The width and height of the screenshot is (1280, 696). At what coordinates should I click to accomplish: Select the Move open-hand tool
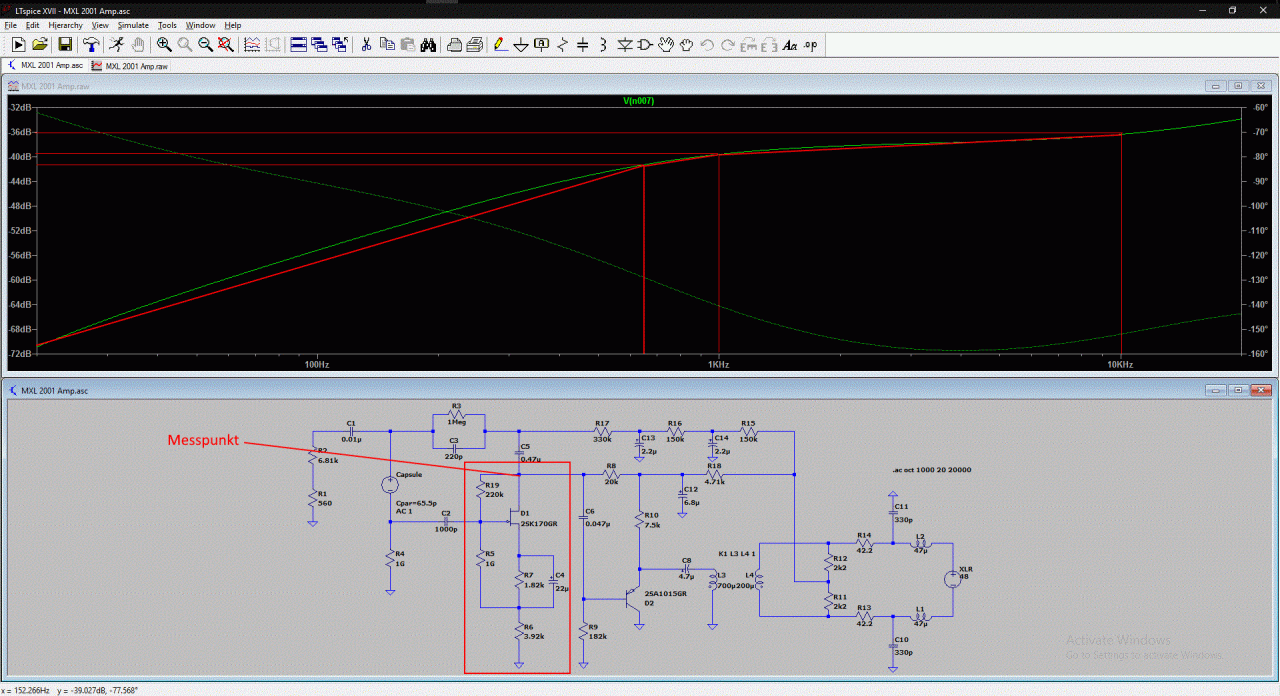tap(666, 45)
